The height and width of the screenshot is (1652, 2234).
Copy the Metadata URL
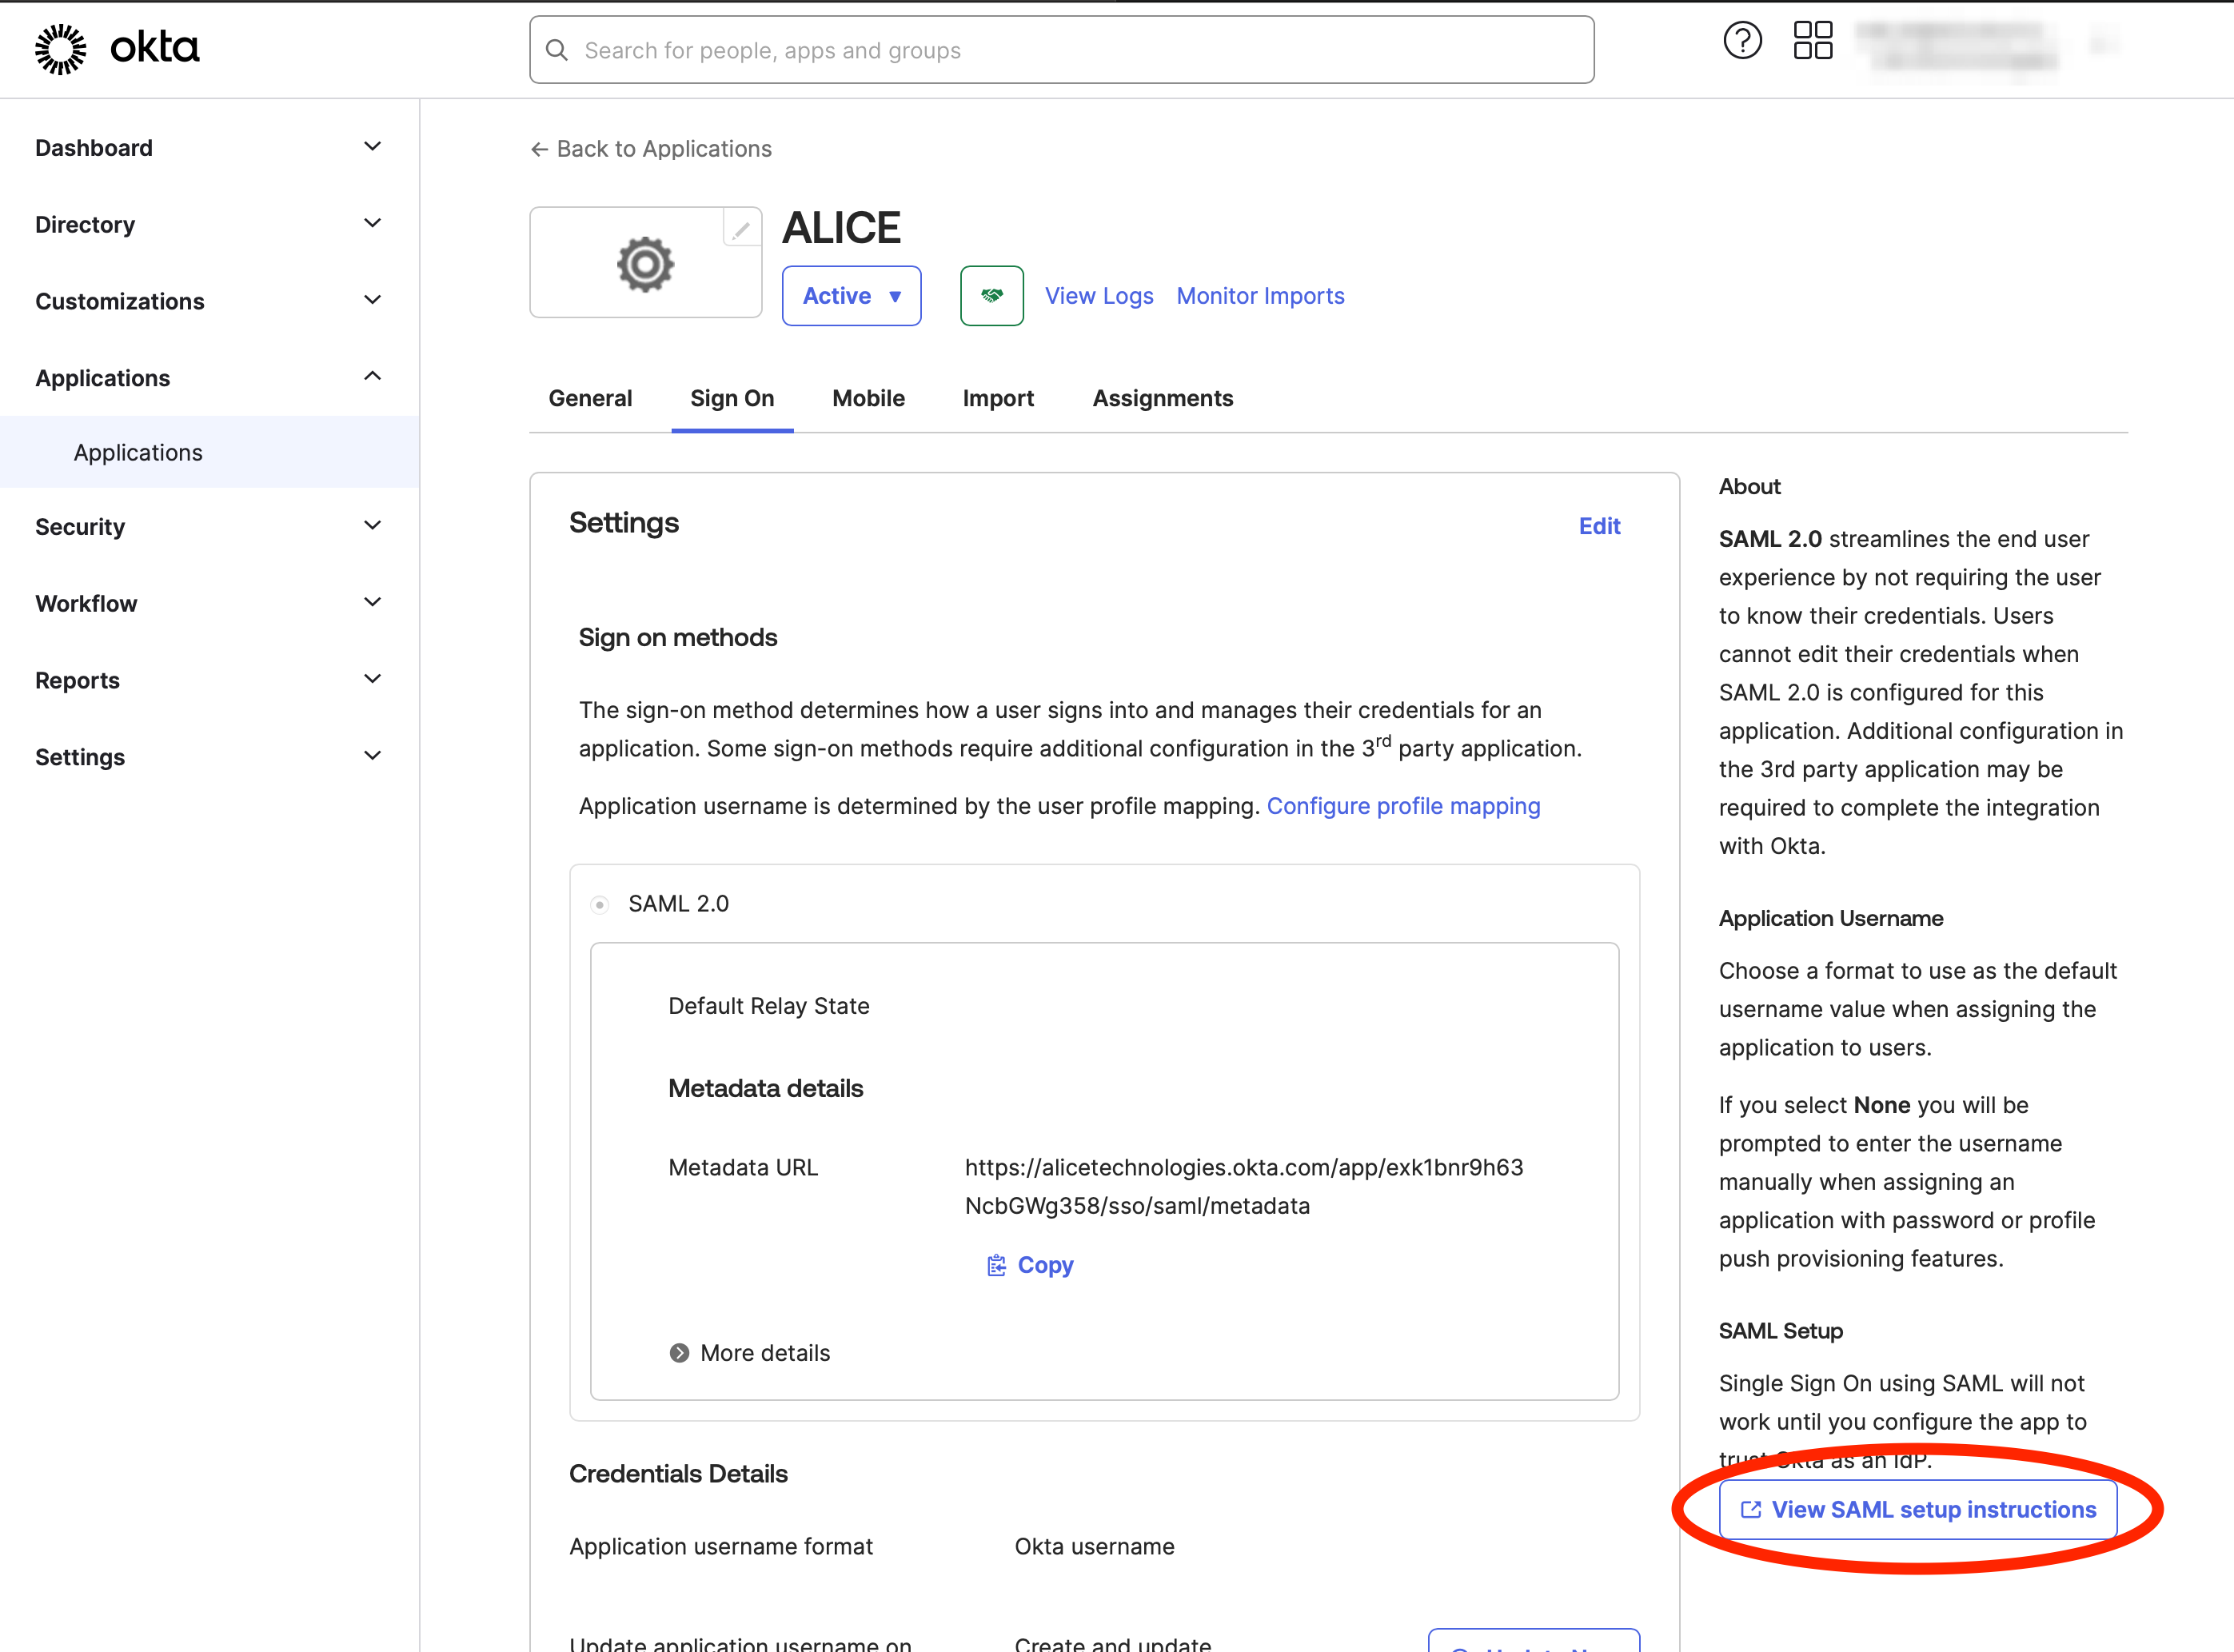click(1029, 1266)
